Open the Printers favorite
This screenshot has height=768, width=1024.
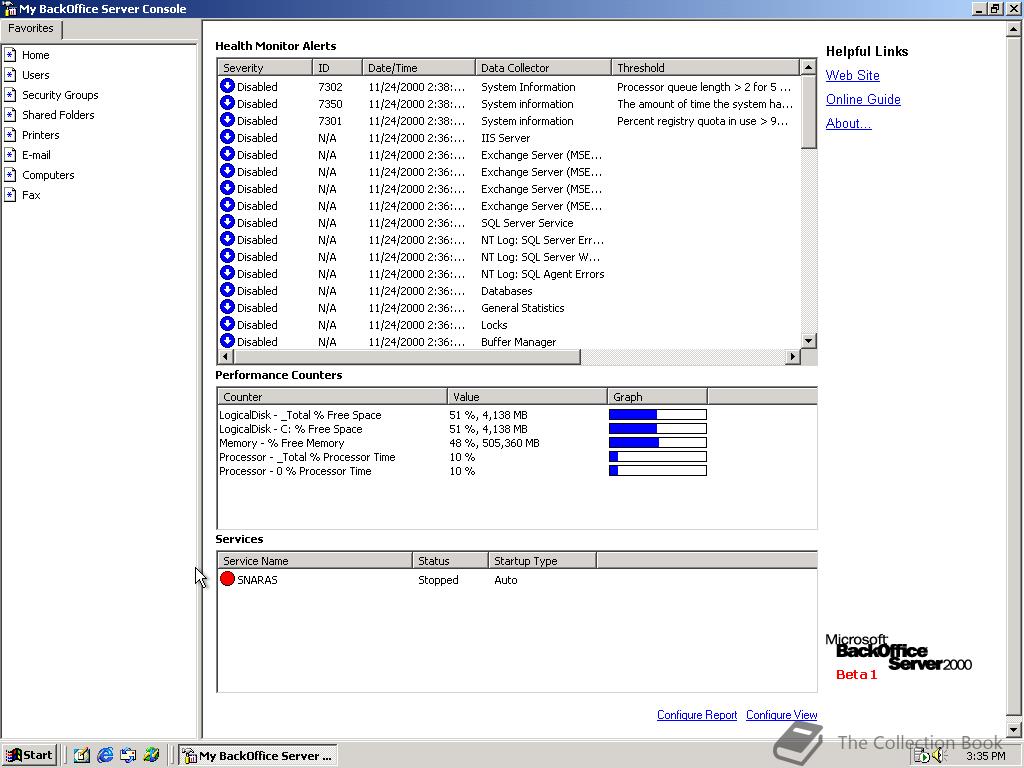click(40, 135)
